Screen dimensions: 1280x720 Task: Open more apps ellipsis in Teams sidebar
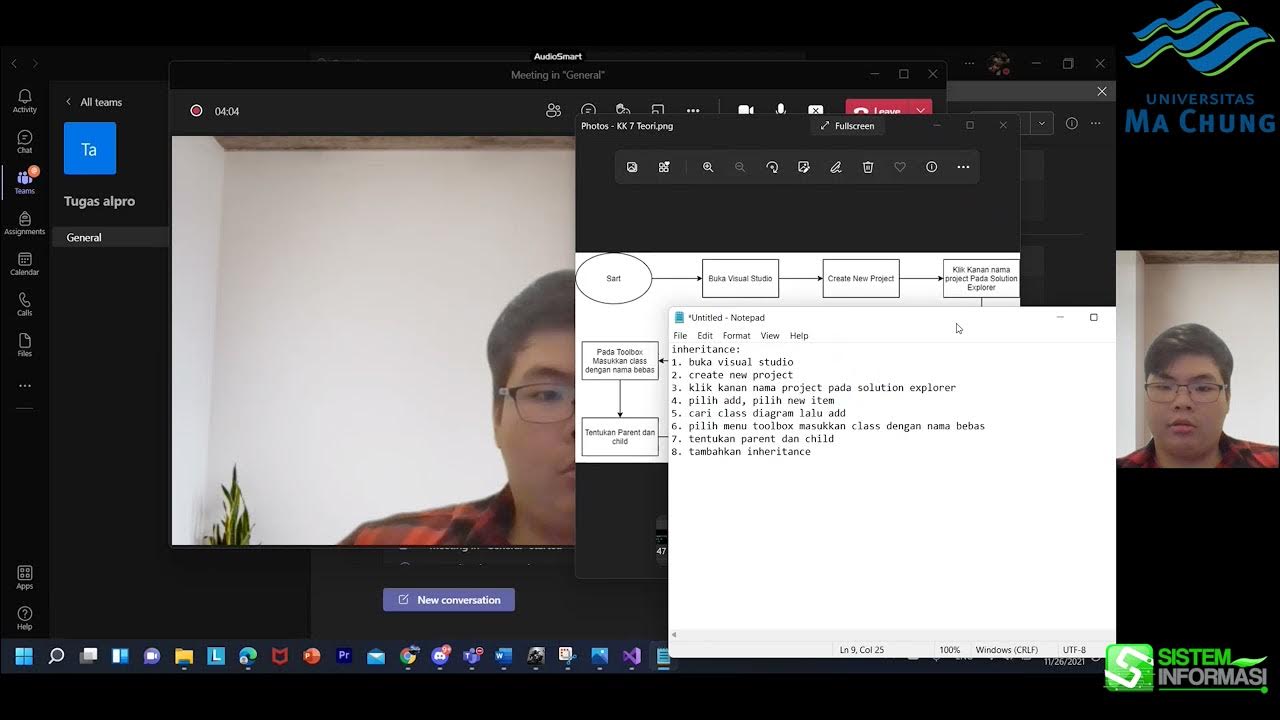point(24,386)
